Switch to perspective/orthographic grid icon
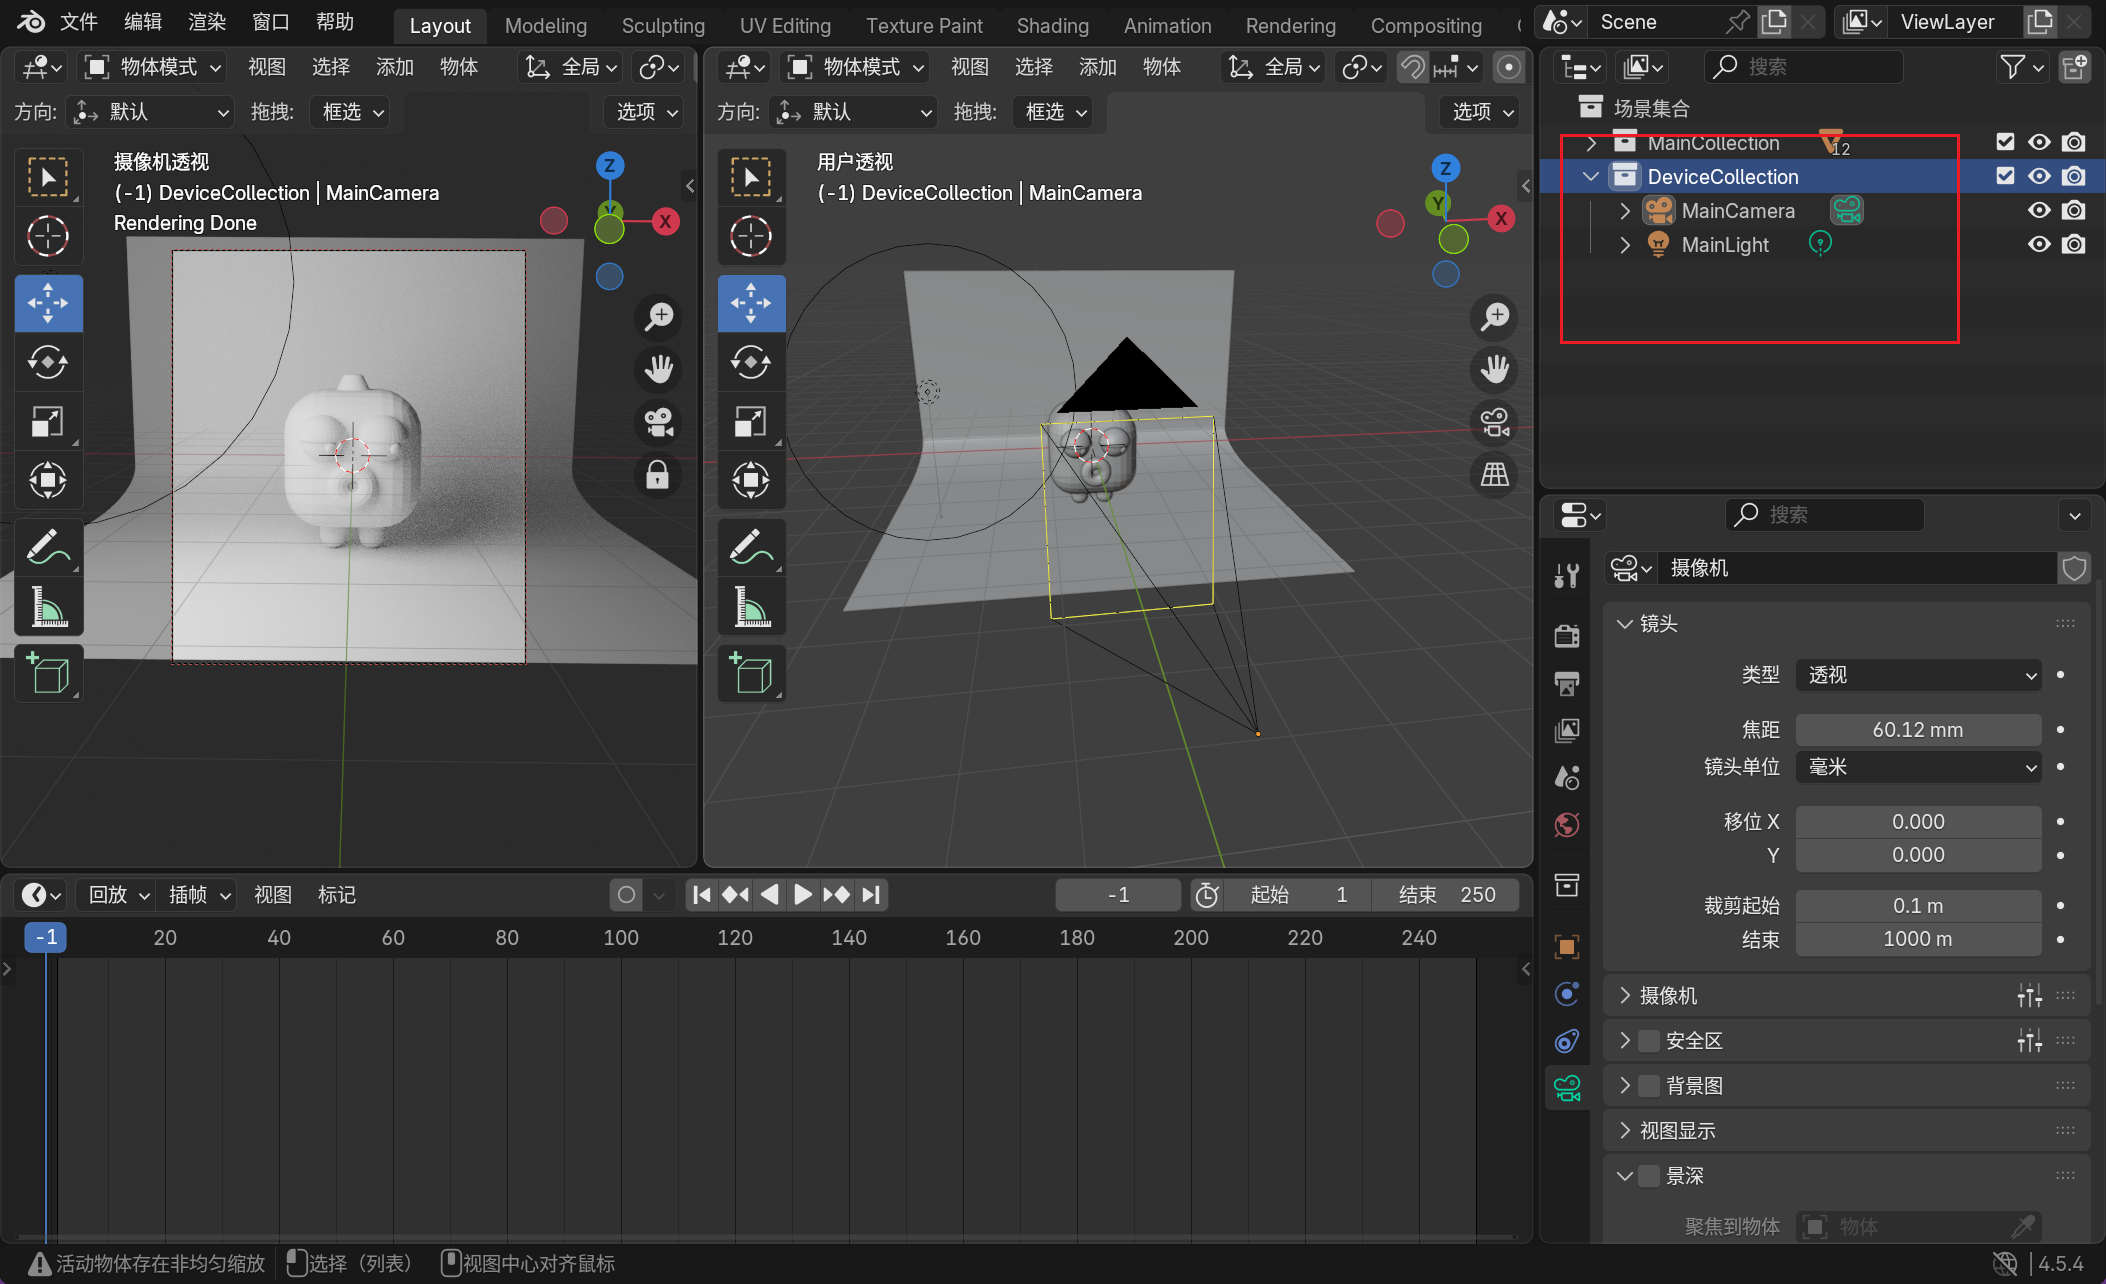The image size is (2106, 1284). click(x=1495, y=474)
